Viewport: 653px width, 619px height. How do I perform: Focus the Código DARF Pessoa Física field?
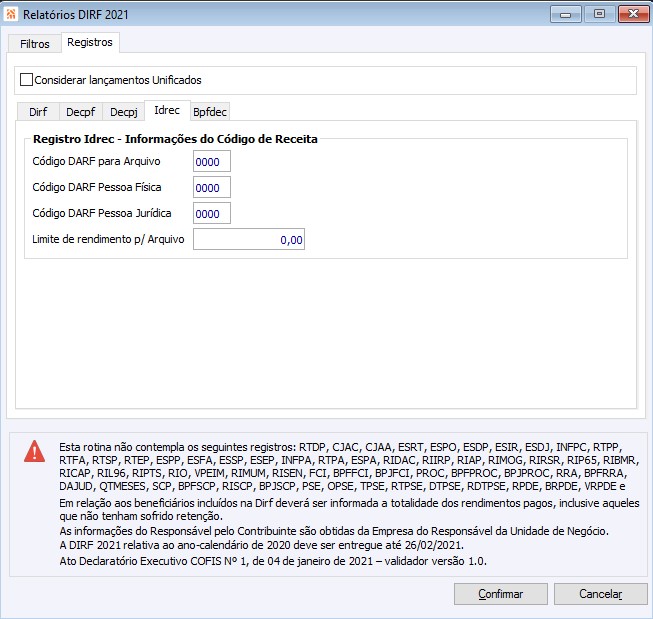pyautogui.click(x=212, y=187)
